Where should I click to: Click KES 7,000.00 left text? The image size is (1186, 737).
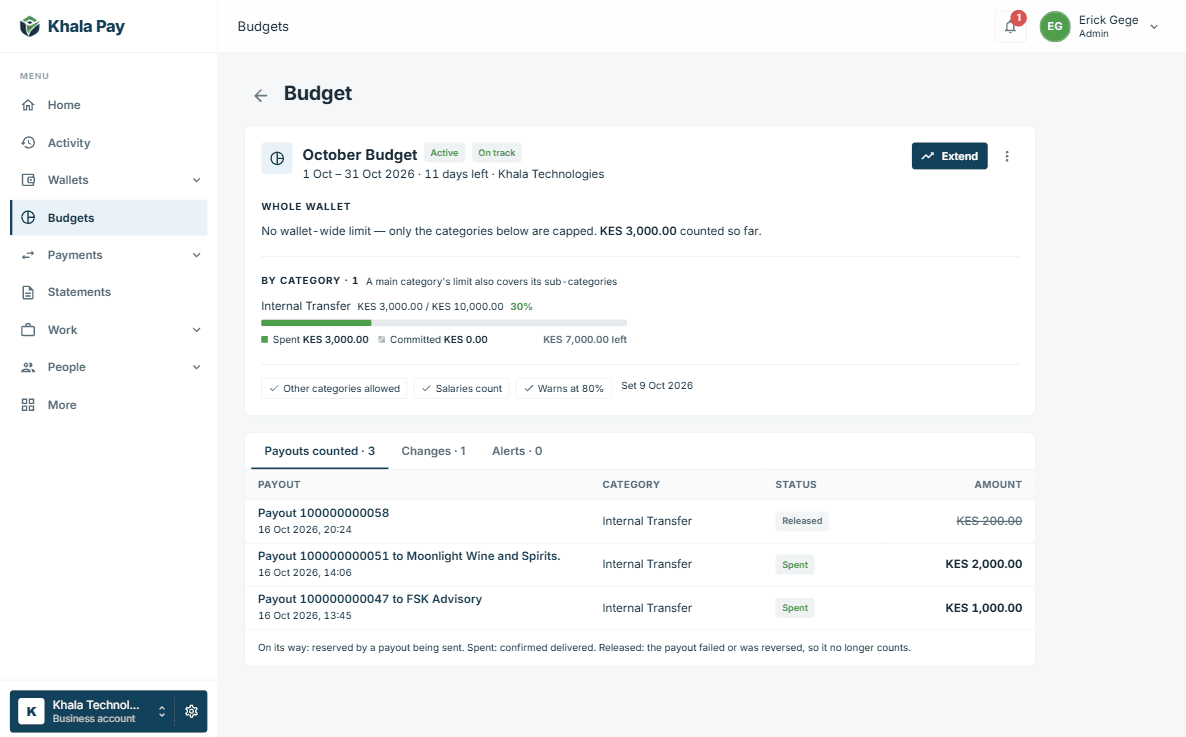click(585, 340)
